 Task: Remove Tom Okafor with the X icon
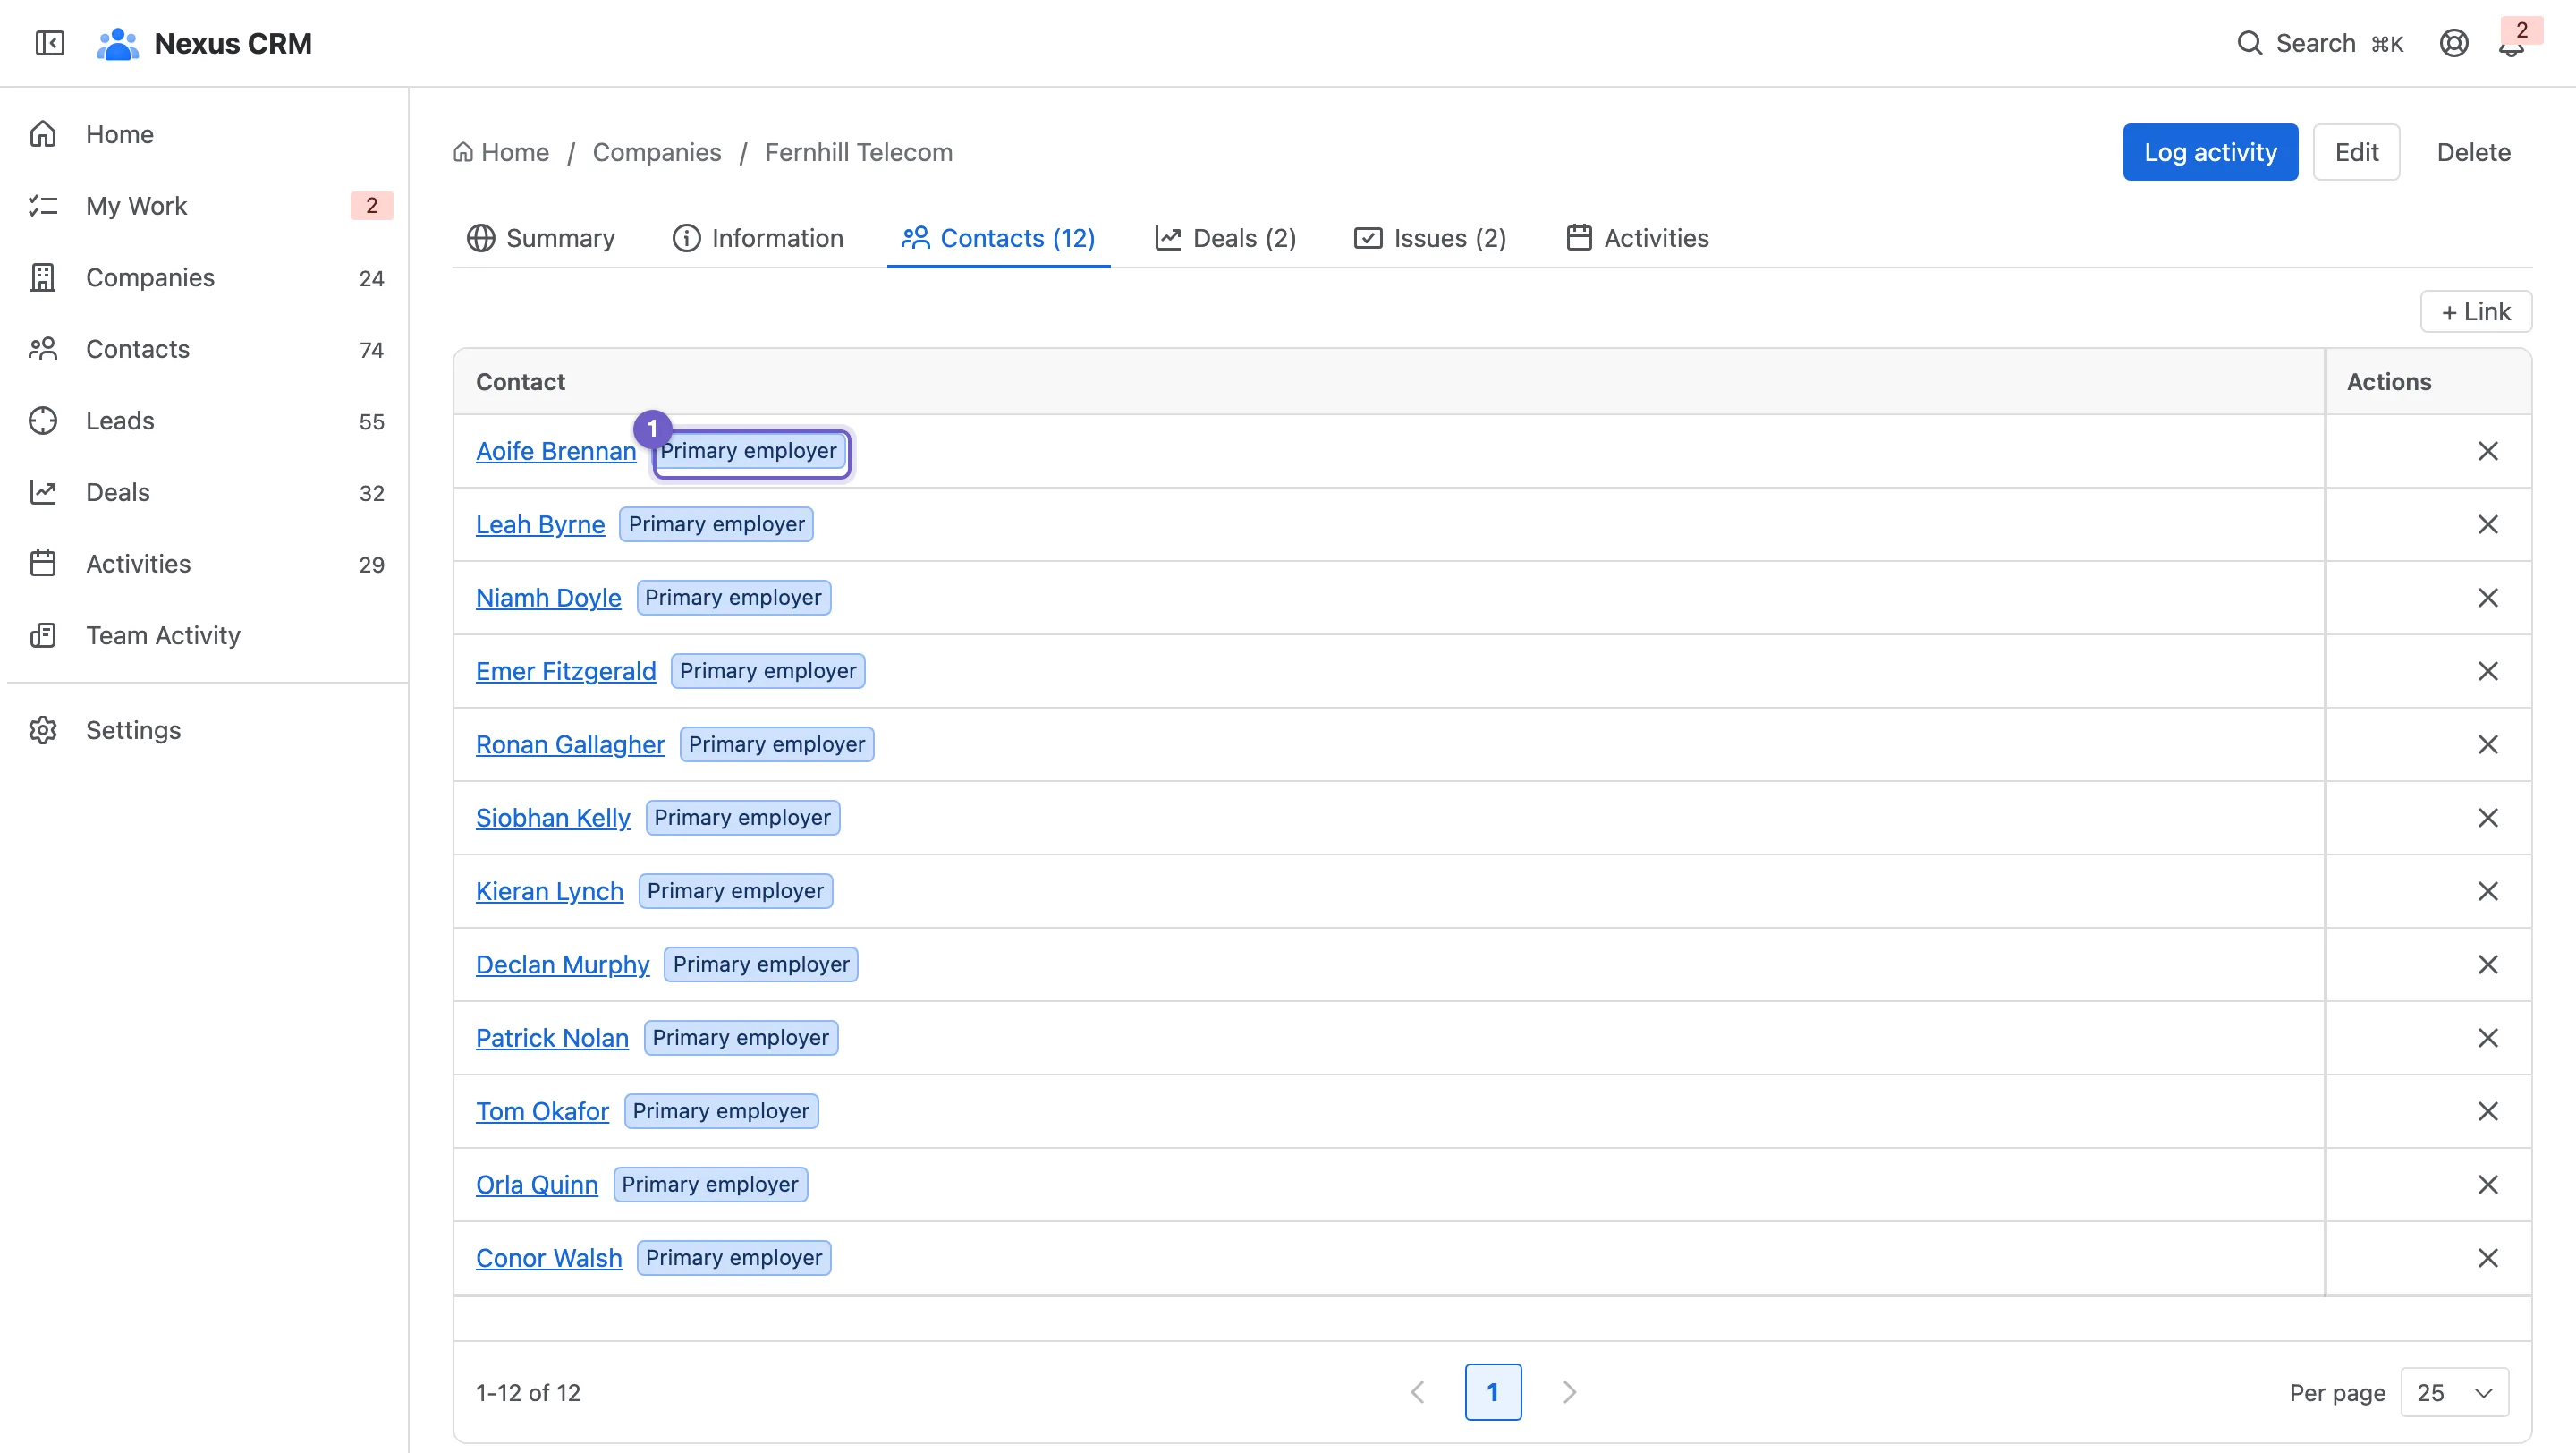2488,1111
